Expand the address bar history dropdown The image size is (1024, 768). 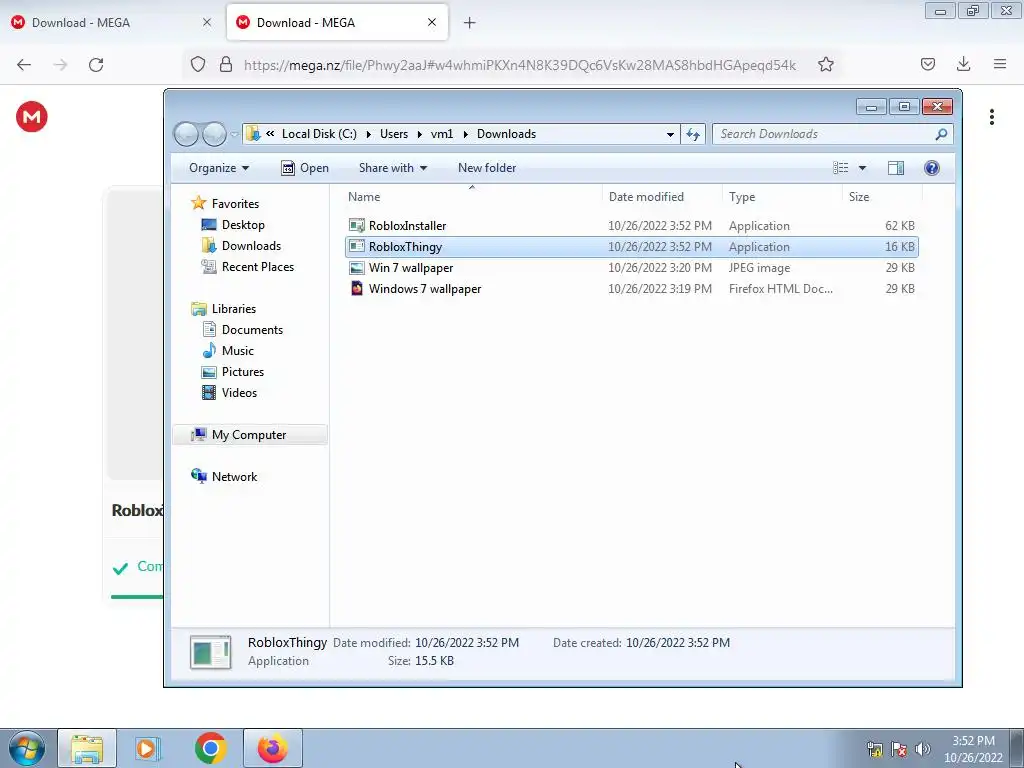(x=670, y=134)
